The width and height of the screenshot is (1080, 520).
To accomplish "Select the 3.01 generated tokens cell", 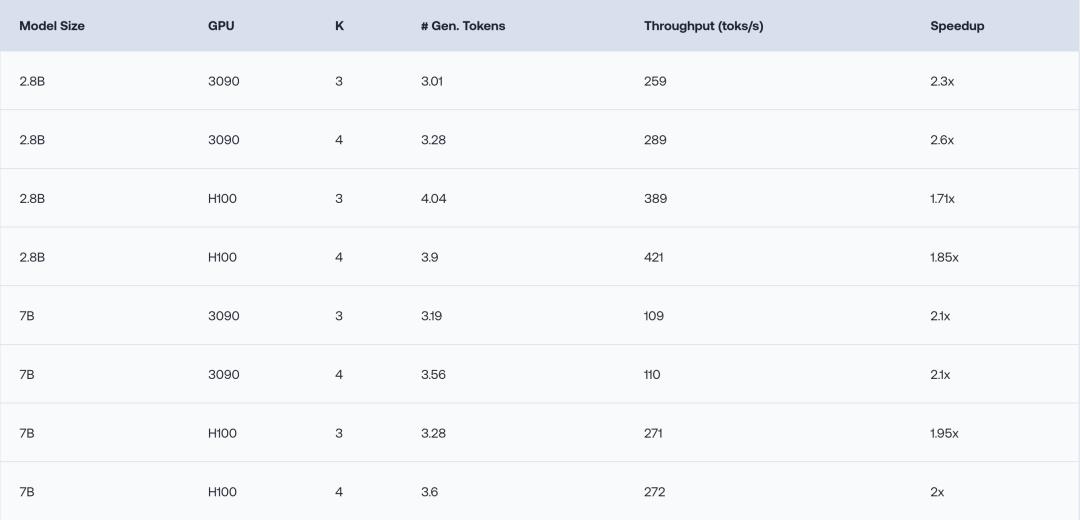I will pos(432,81).
